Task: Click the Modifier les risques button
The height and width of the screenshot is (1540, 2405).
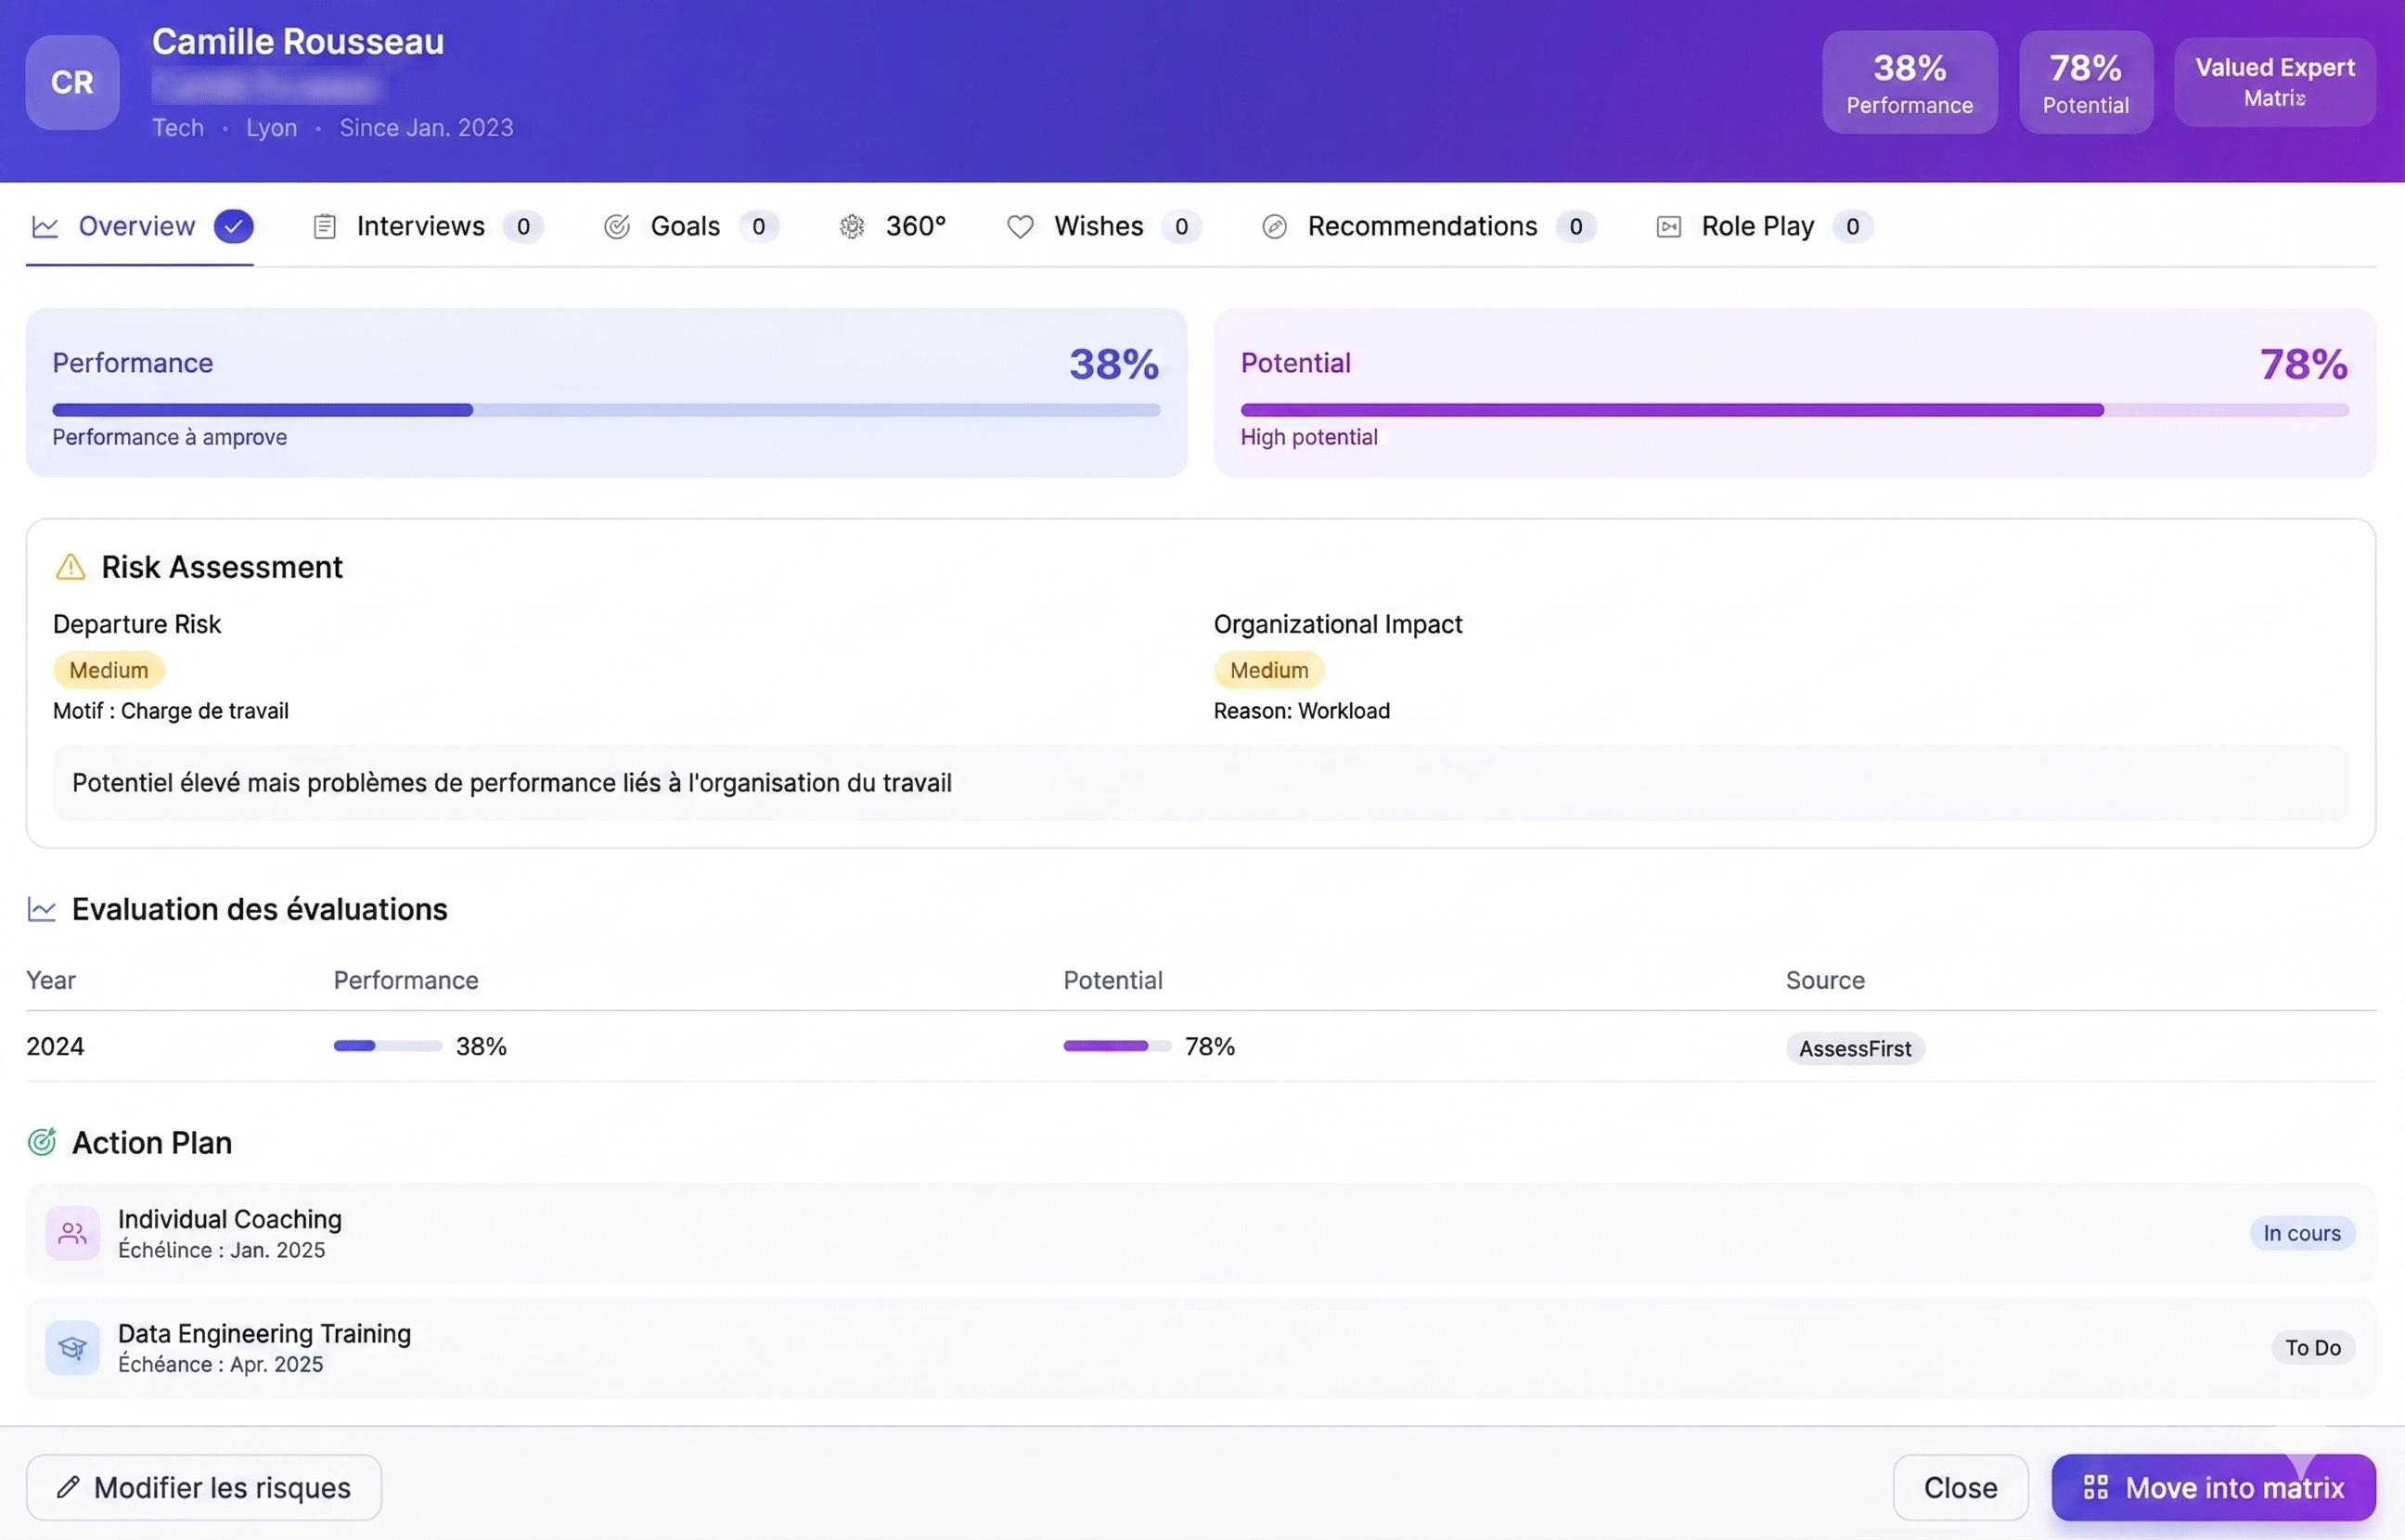Action: (x=204, y=1487)
